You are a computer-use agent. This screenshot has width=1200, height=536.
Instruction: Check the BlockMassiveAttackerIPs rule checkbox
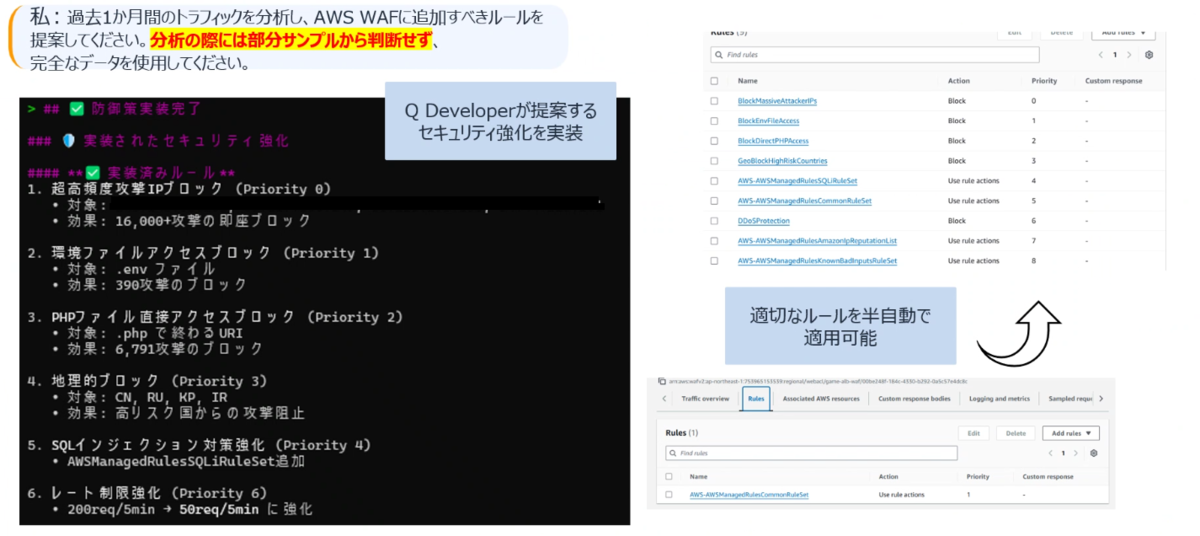pos(714,101)
